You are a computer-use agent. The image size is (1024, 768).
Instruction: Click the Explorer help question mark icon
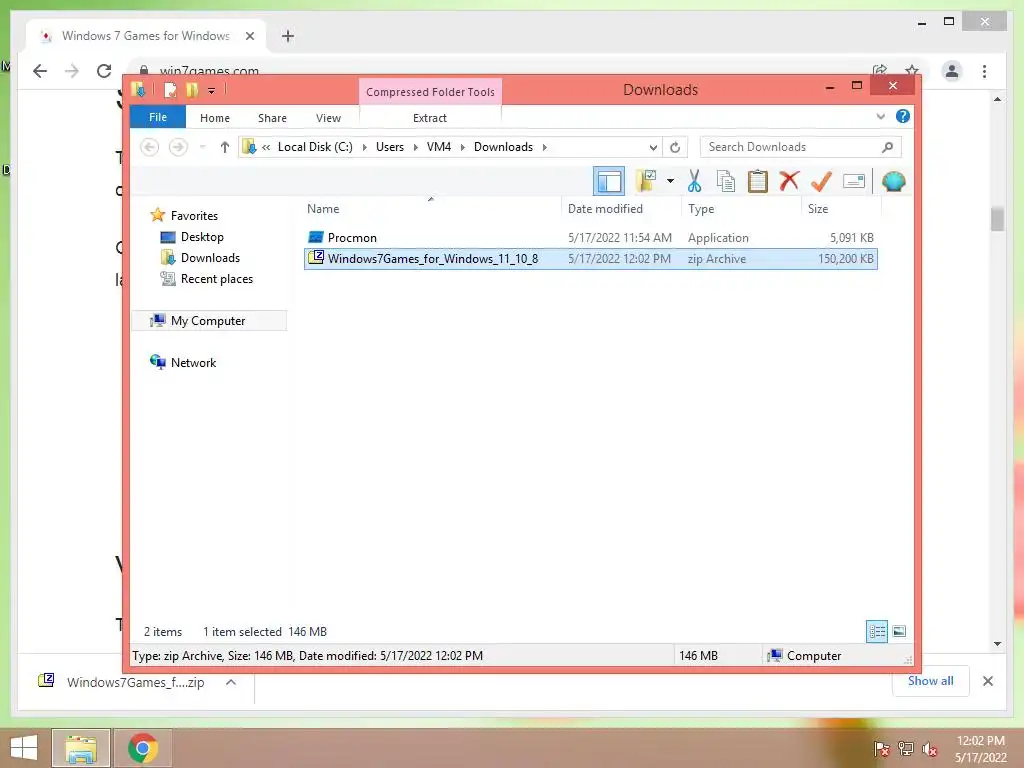click(903, 116)
